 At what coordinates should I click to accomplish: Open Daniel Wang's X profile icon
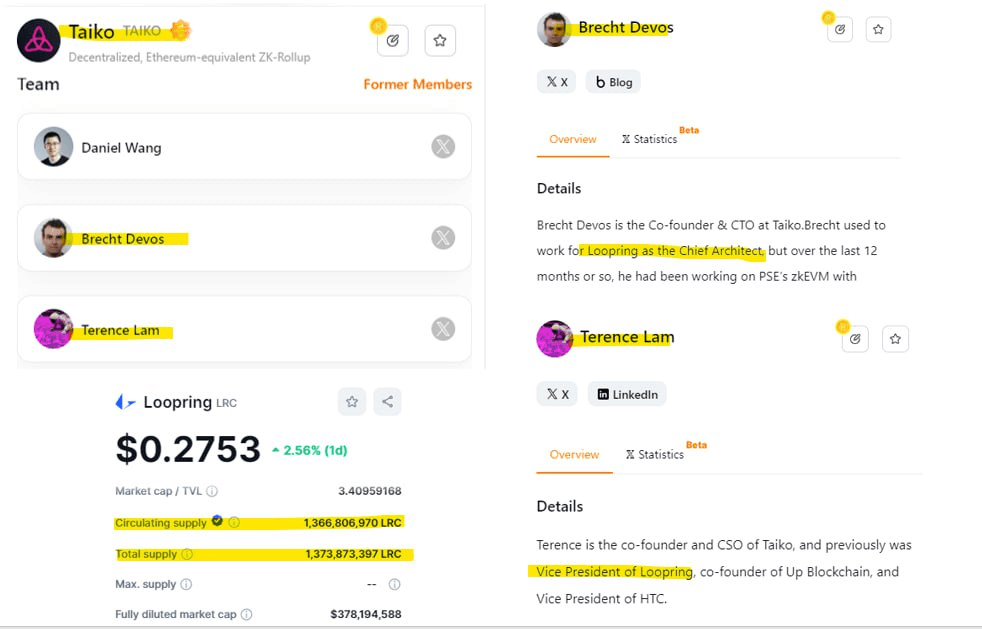[x=443, y=147]
